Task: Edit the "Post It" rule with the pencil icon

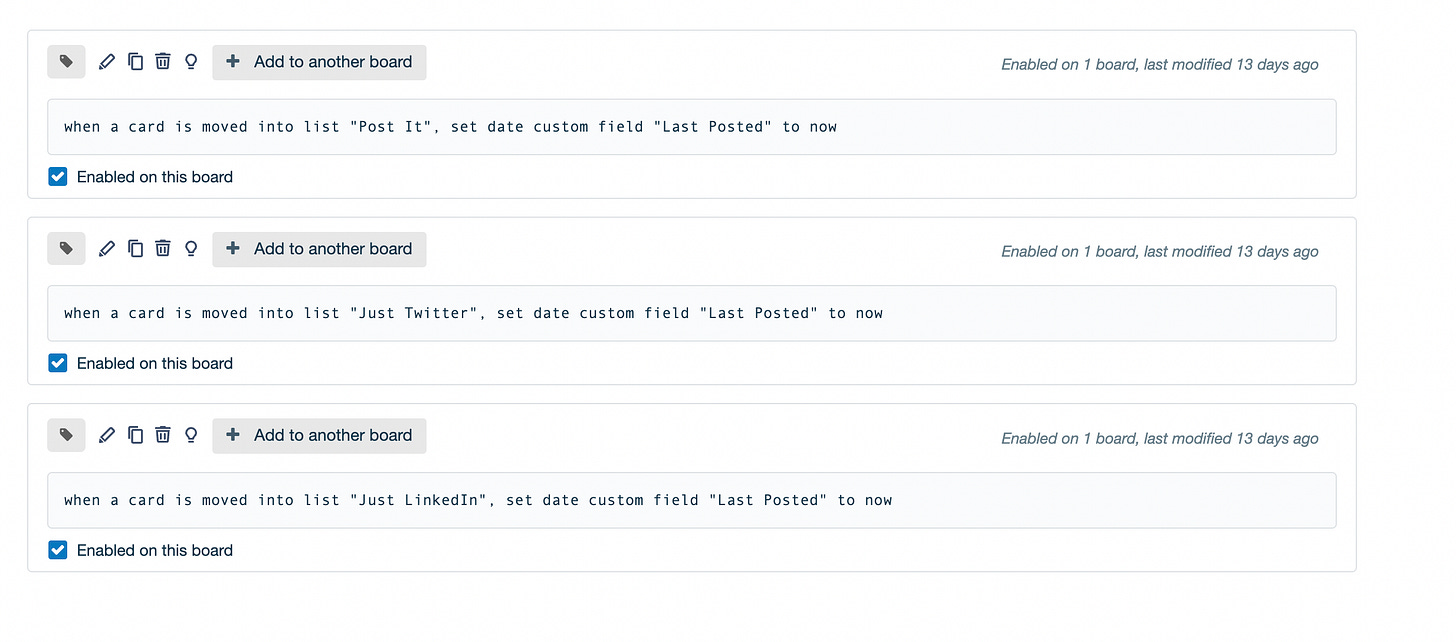Action: [107, 62]
